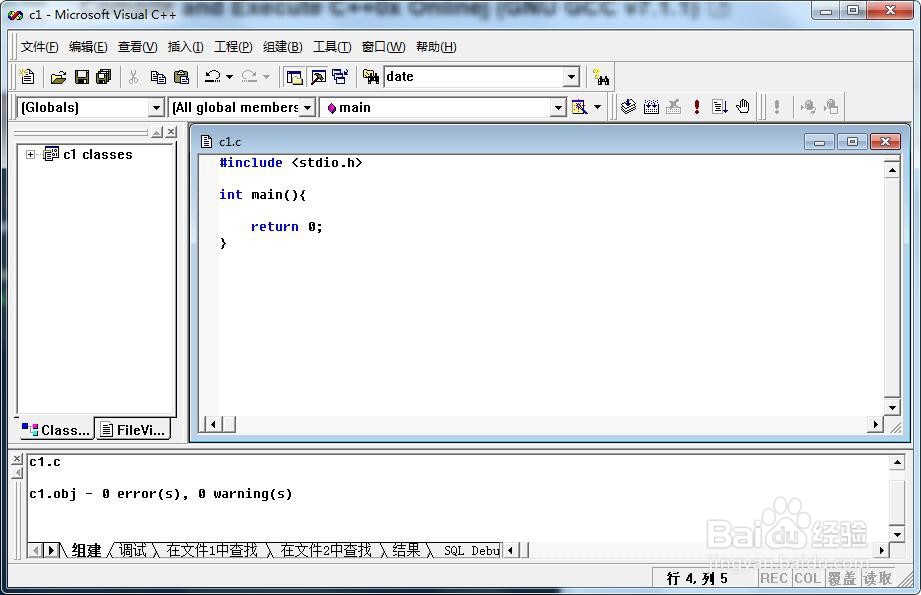Open the Redo history dropdown arrow

pos(266,77)
